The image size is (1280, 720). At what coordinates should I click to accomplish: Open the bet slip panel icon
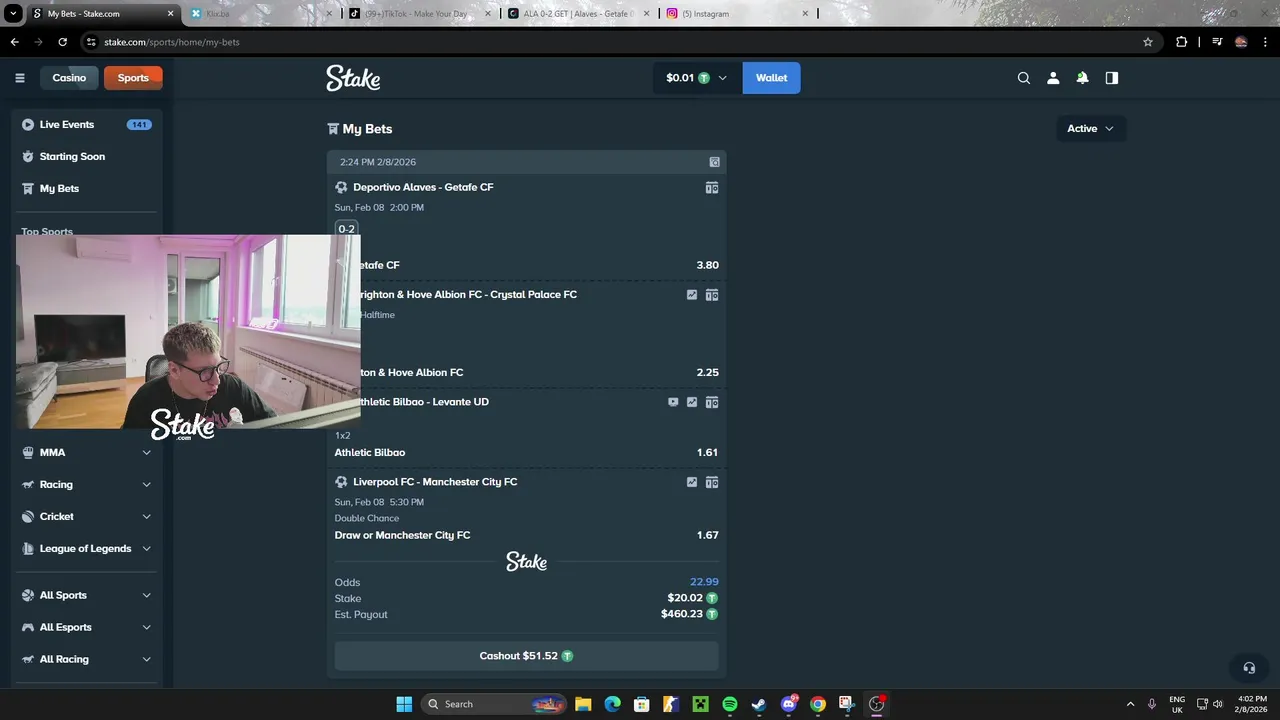coord(1111,78)
